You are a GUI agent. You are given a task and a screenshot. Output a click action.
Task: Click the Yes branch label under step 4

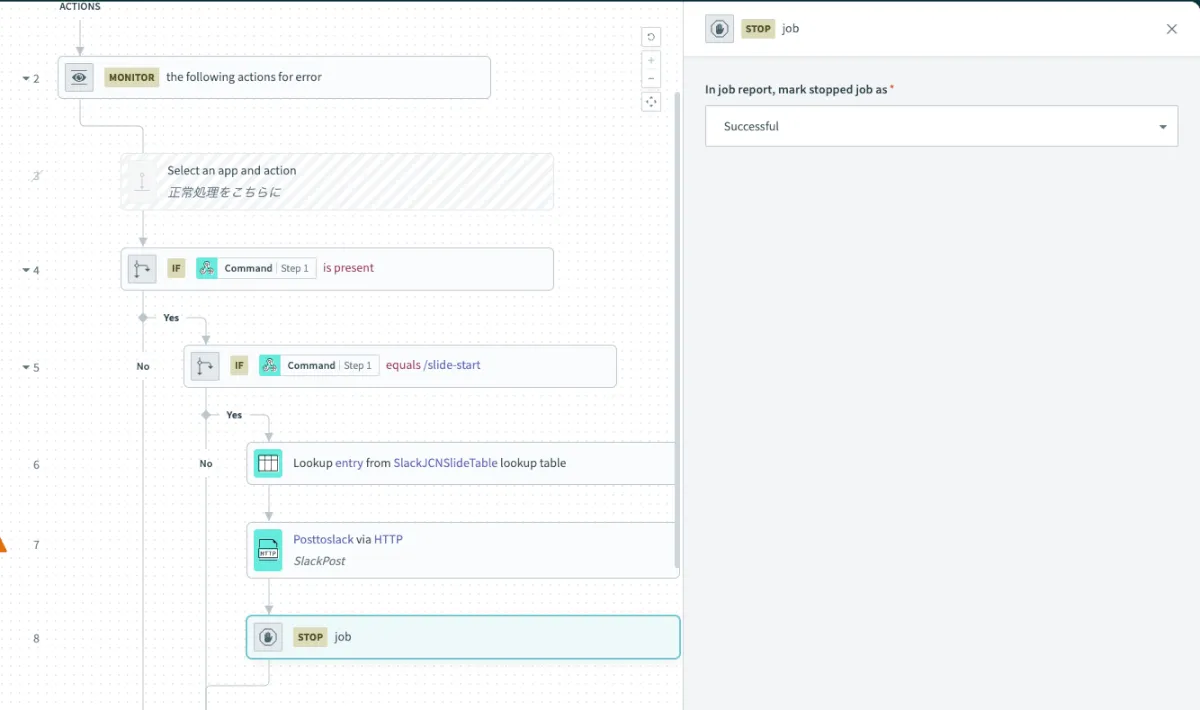[x=171, y=317]
